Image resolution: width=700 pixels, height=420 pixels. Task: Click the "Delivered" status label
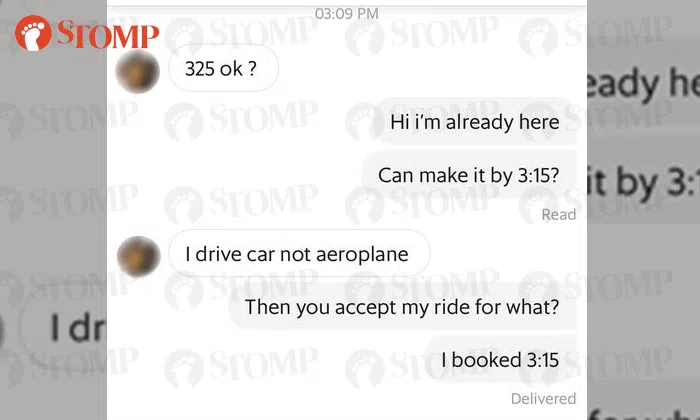(544, 398)
